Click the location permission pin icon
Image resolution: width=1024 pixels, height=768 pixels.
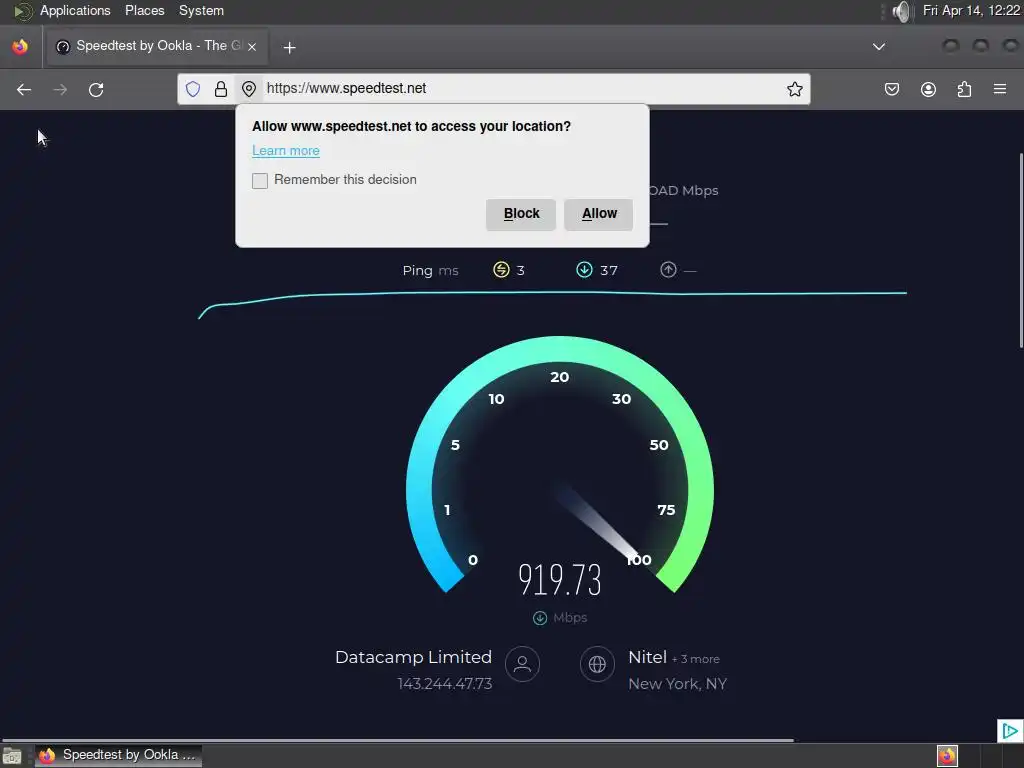[x=249, y=89]
